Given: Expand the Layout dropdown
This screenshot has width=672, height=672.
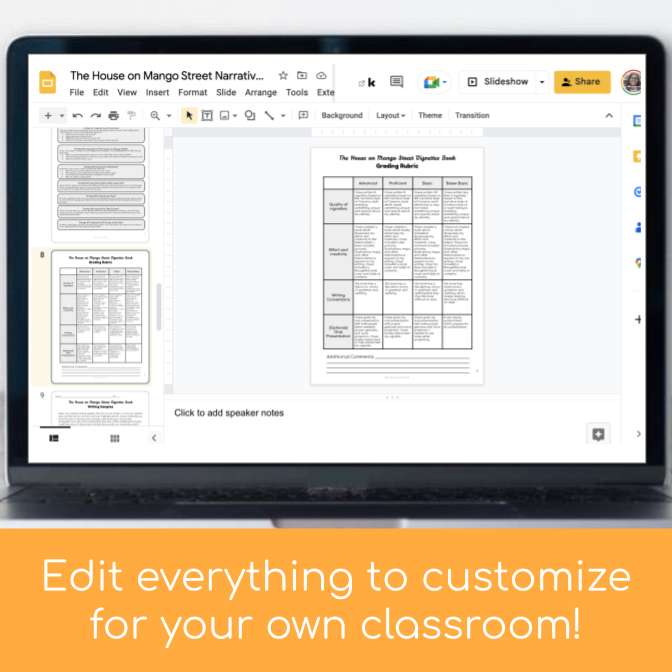Looking at the screenshot, I should pyautogui.click(x=390, y=116).
